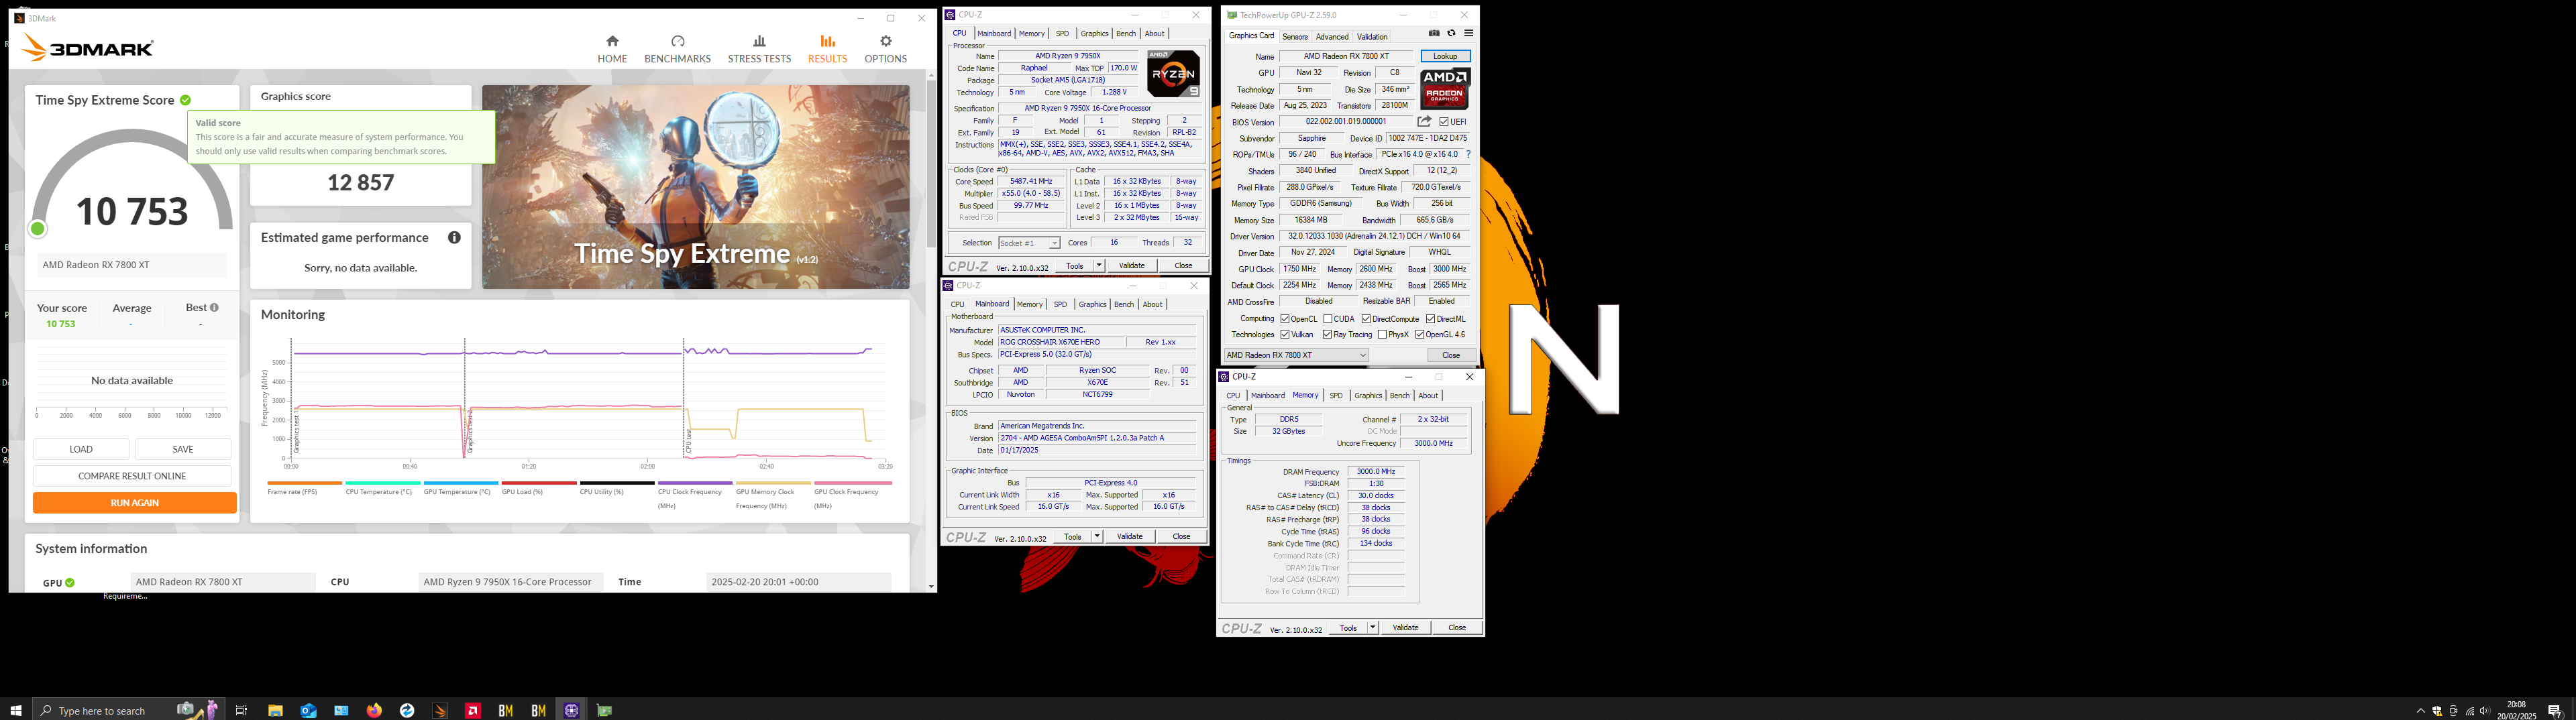
Task: Open AMD Software from the taskbar
Action: (x=473, y=710)
